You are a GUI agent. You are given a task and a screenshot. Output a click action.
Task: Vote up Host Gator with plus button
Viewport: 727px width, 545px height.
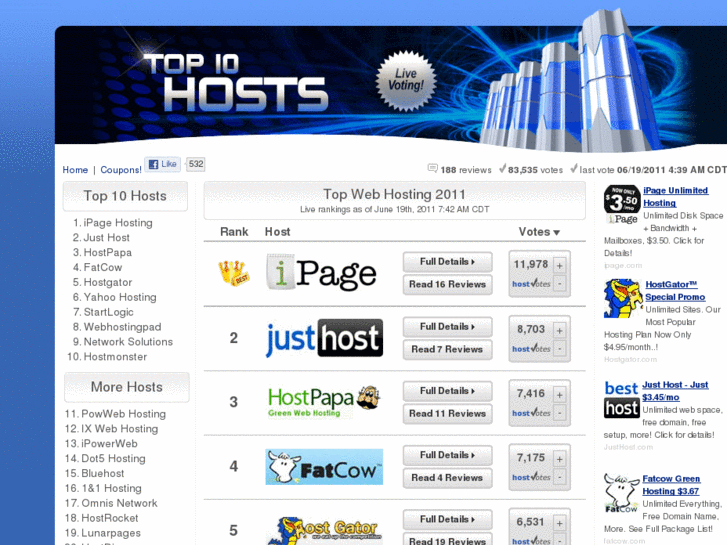(560, 523)
